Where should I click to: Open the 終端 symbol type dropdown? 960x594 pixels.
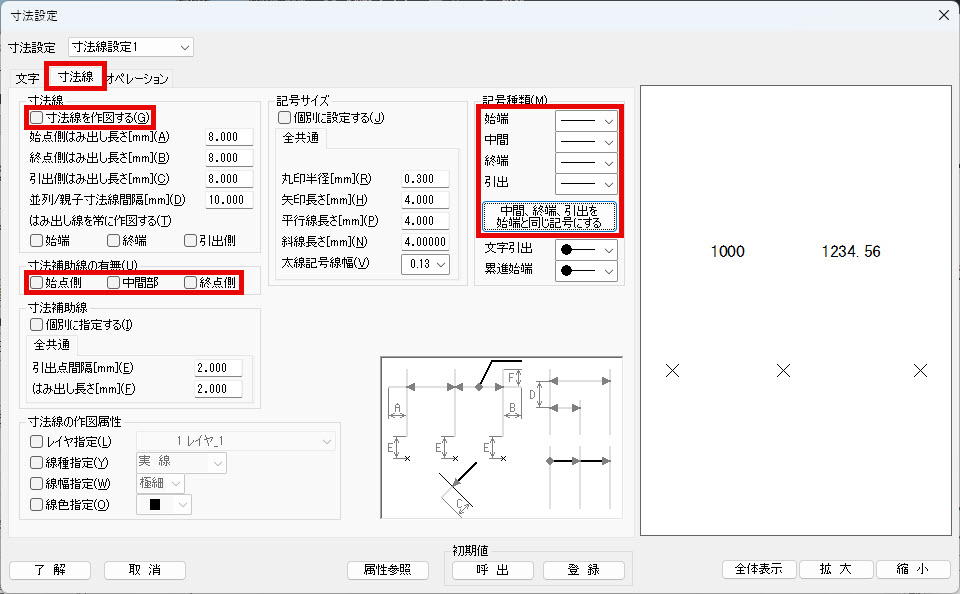click(x=586, y=162)
